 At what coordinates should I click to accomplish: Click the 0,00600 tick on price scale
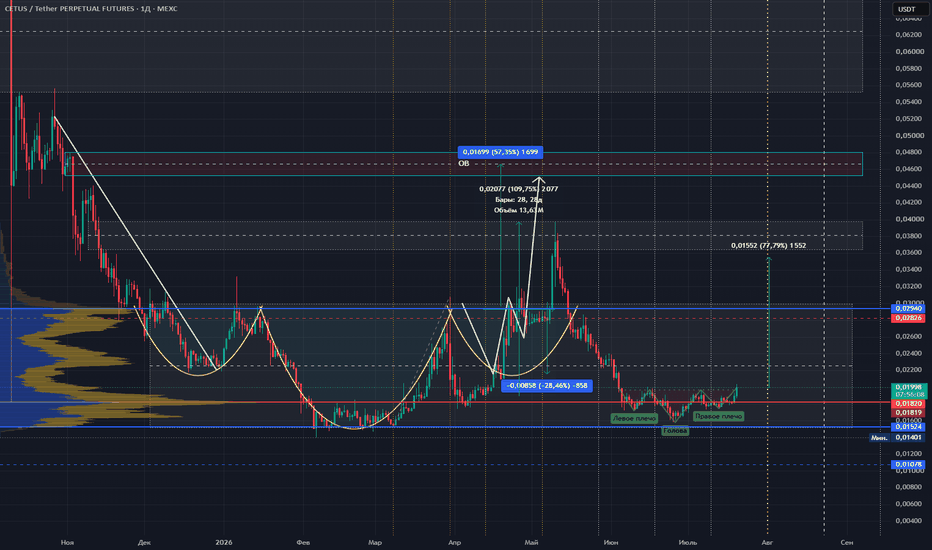909,504
